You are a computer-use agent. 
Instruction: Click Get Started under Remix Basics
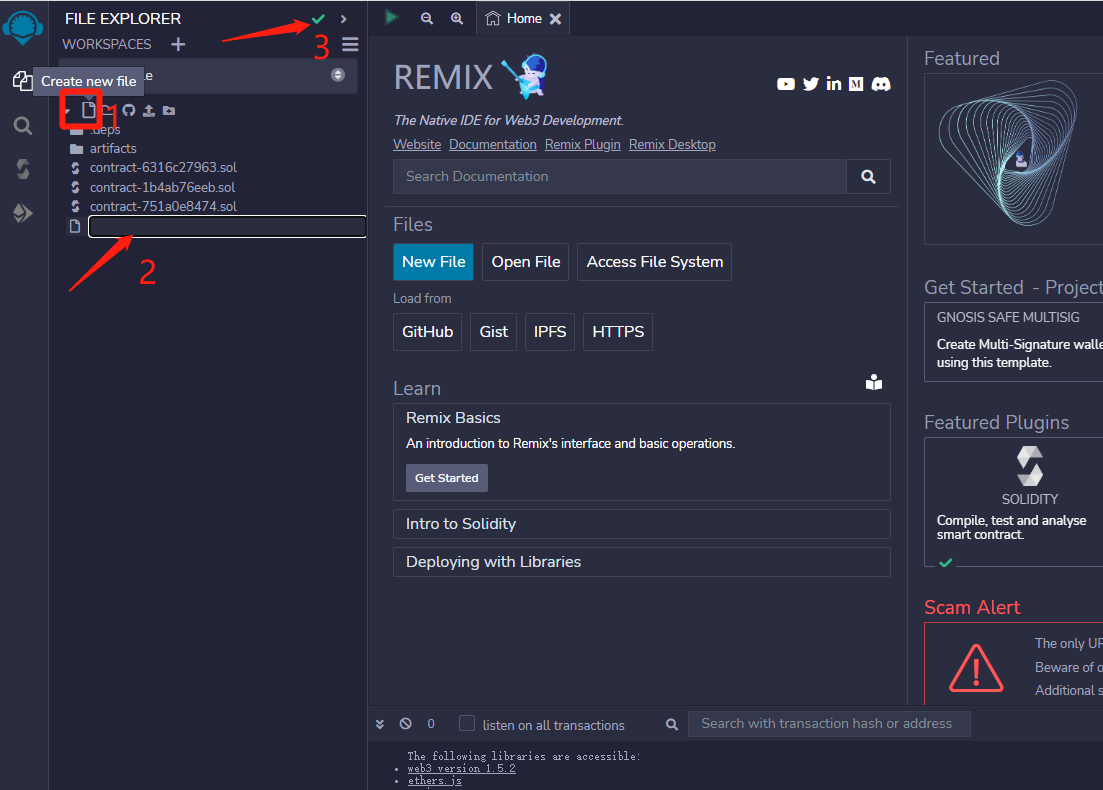click(447, 478)
